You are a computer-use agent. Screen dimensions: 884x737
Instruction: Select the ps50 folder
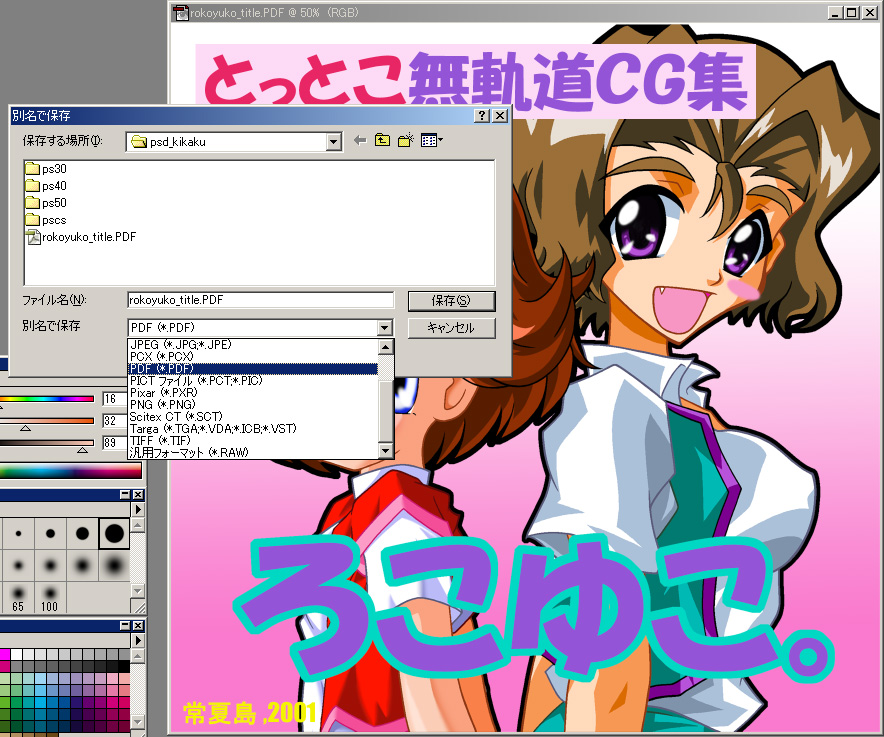coord(46,202)
